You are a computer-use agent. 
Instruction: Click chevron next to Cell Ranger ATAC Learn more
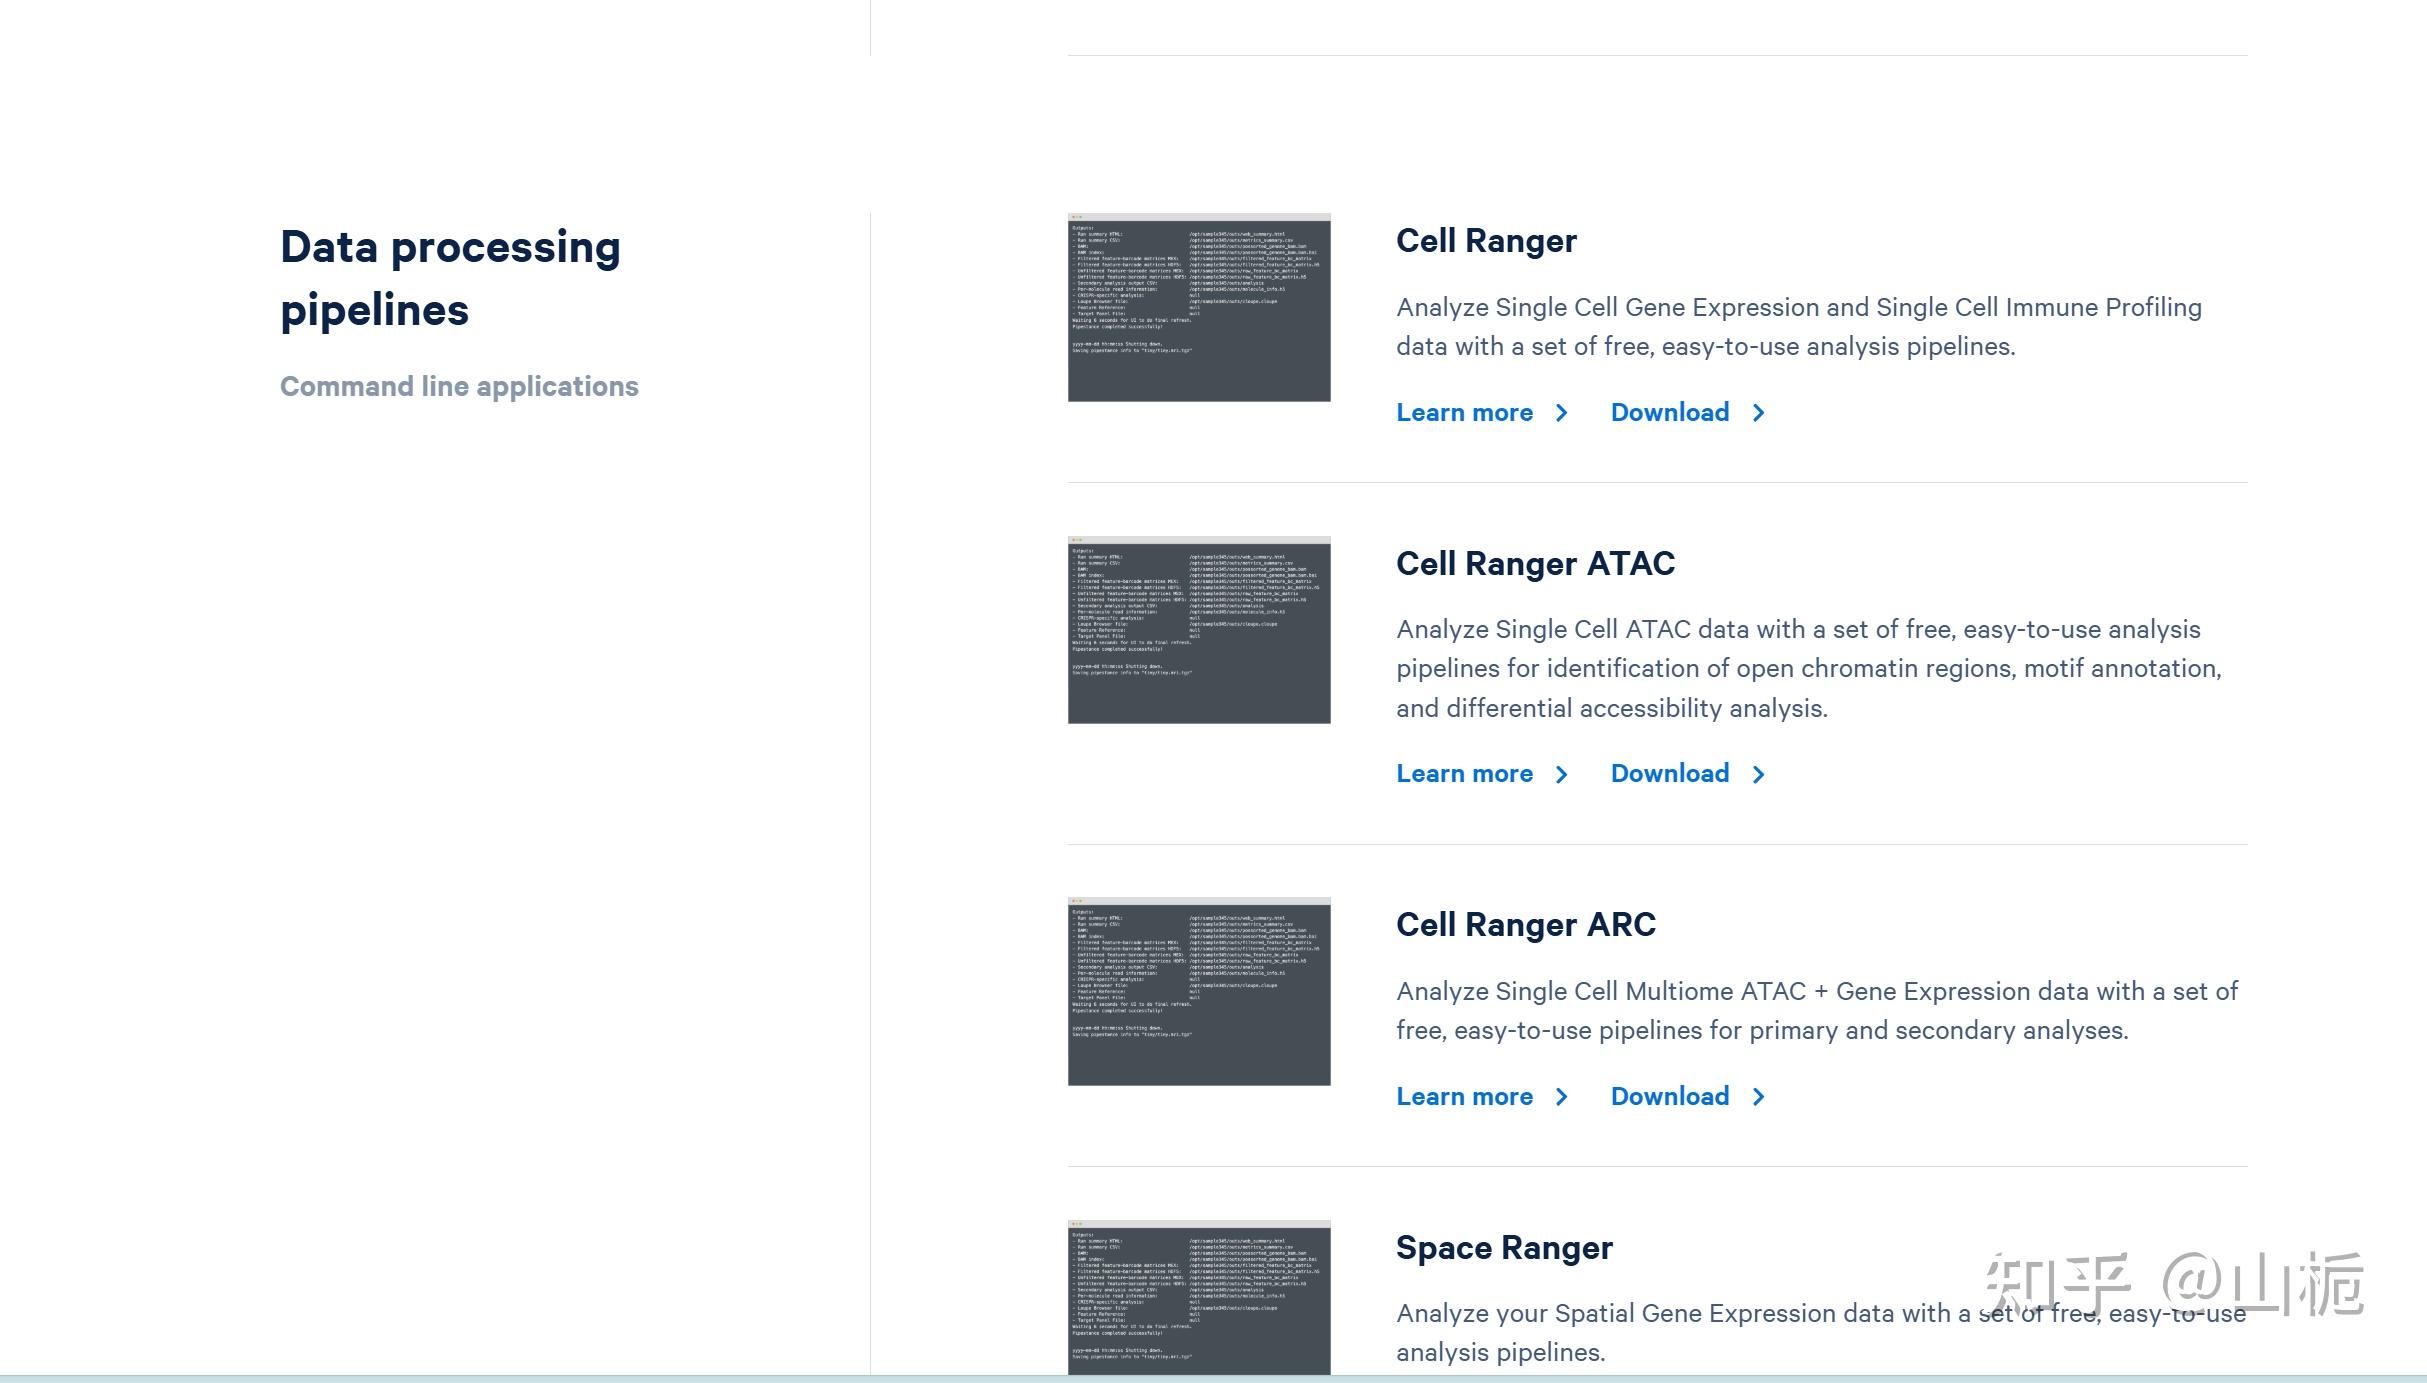[1562, 774]
